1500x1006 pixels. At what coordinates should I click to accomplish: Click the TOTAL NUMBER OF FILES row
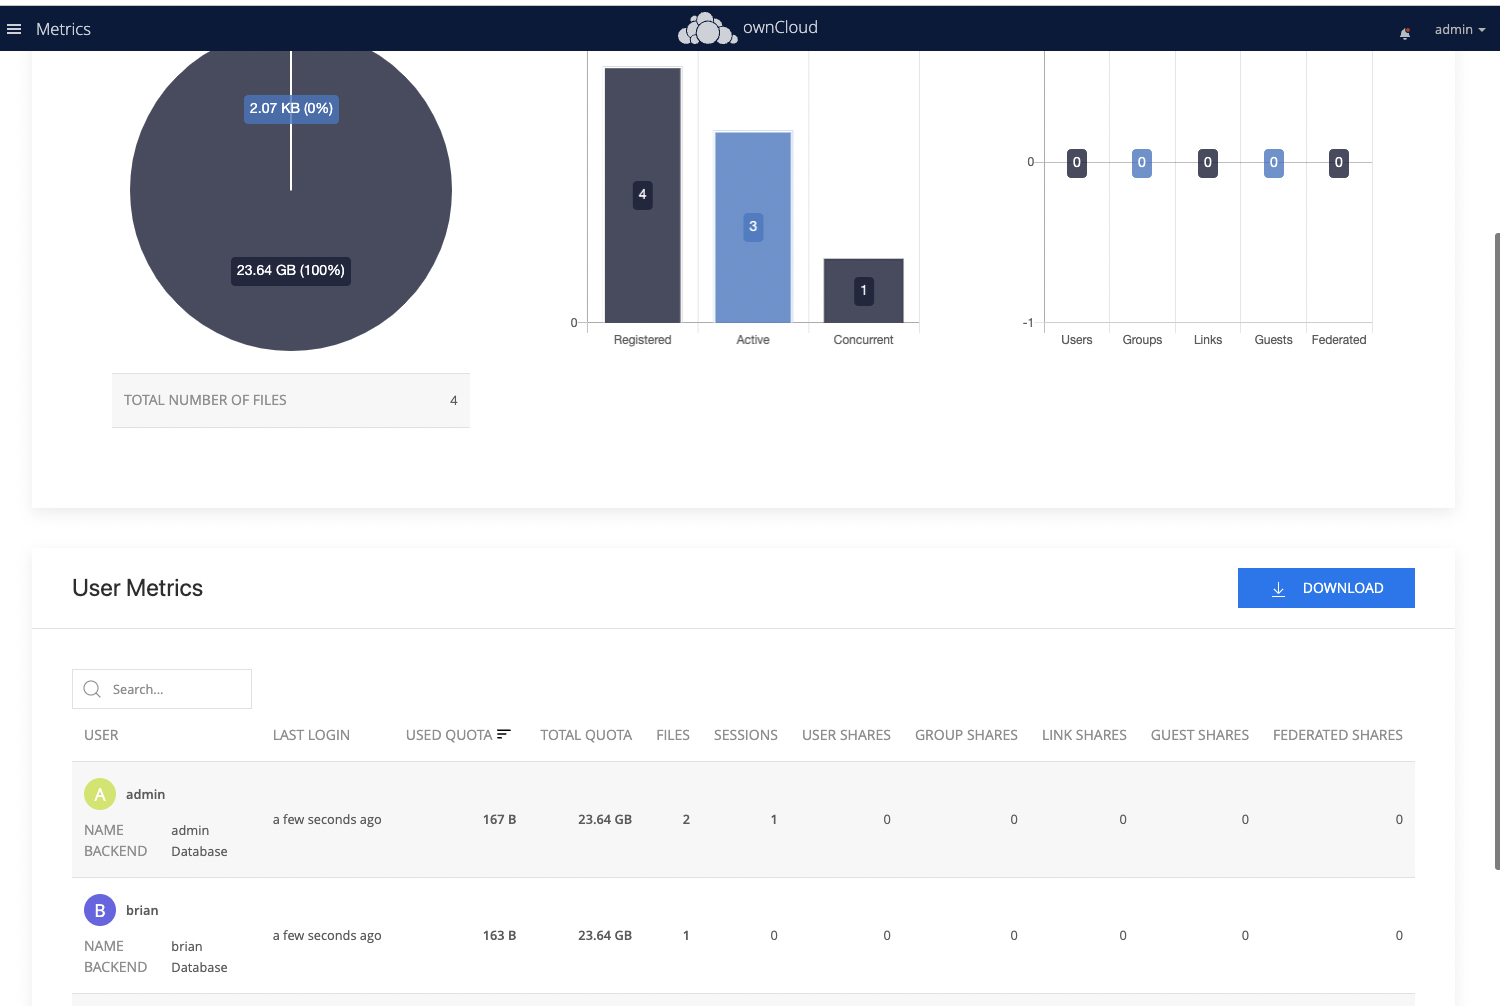pyautogui.click(x=291, y=400)
